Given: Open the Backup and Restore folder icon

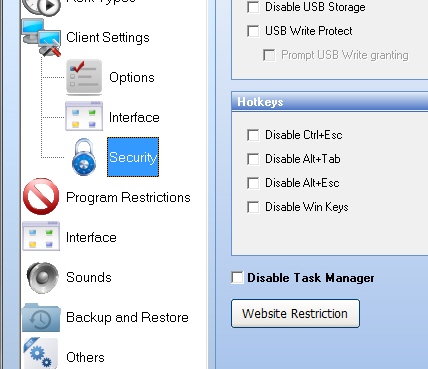Looking at the screenshot, I should (x=41, y=317).
